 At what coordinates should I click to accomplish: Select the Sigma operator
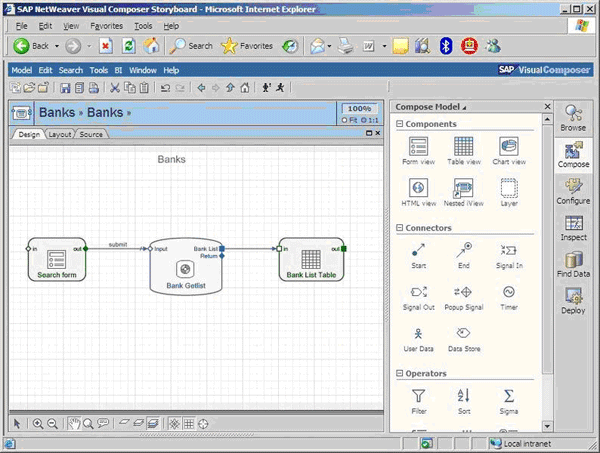coord(509,402)
